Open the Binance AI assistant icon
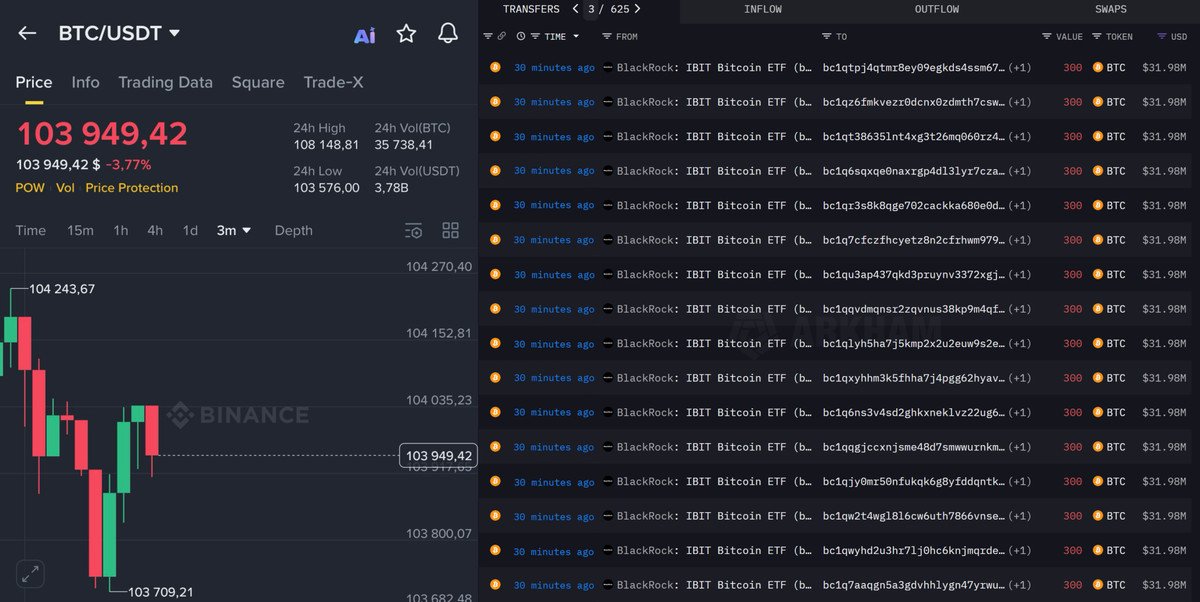The width and height of the screenshot is (1200, 602). point(363,33)
